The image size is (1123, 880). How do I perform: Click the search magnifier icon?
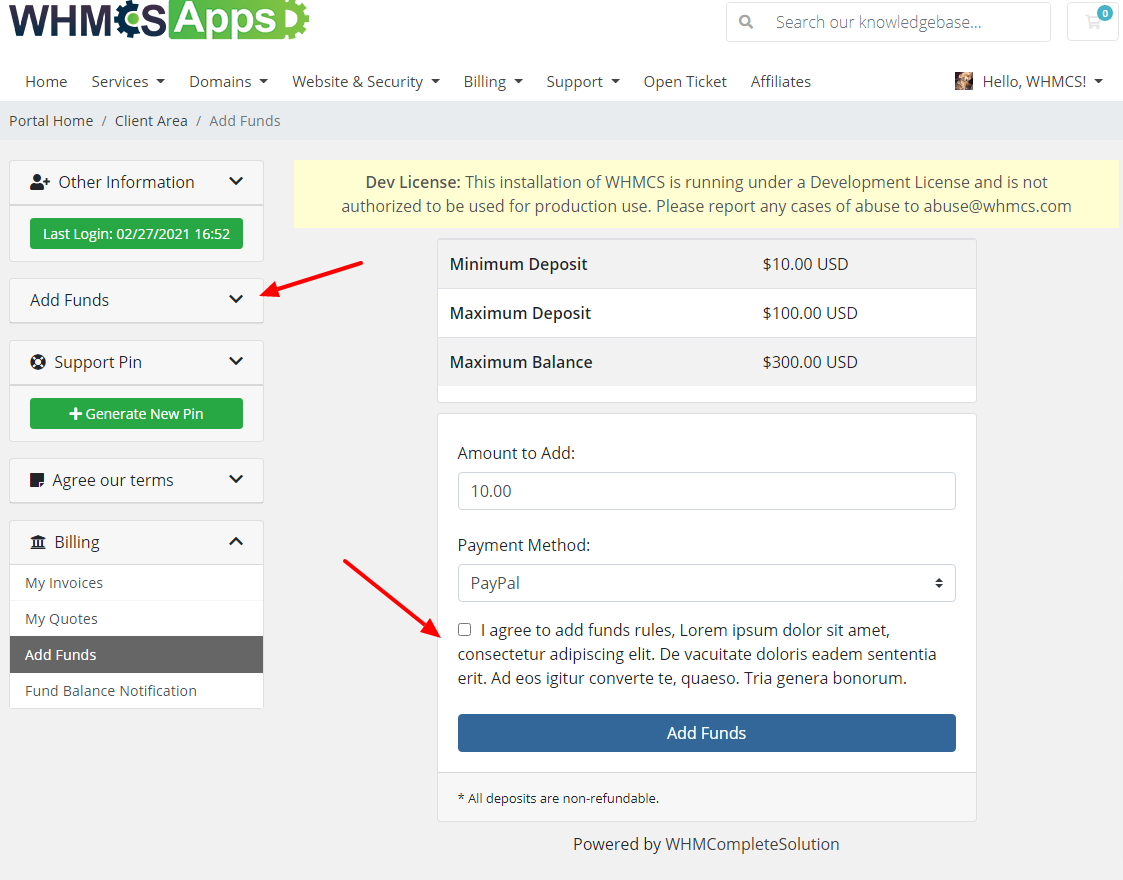coord(746,22)
